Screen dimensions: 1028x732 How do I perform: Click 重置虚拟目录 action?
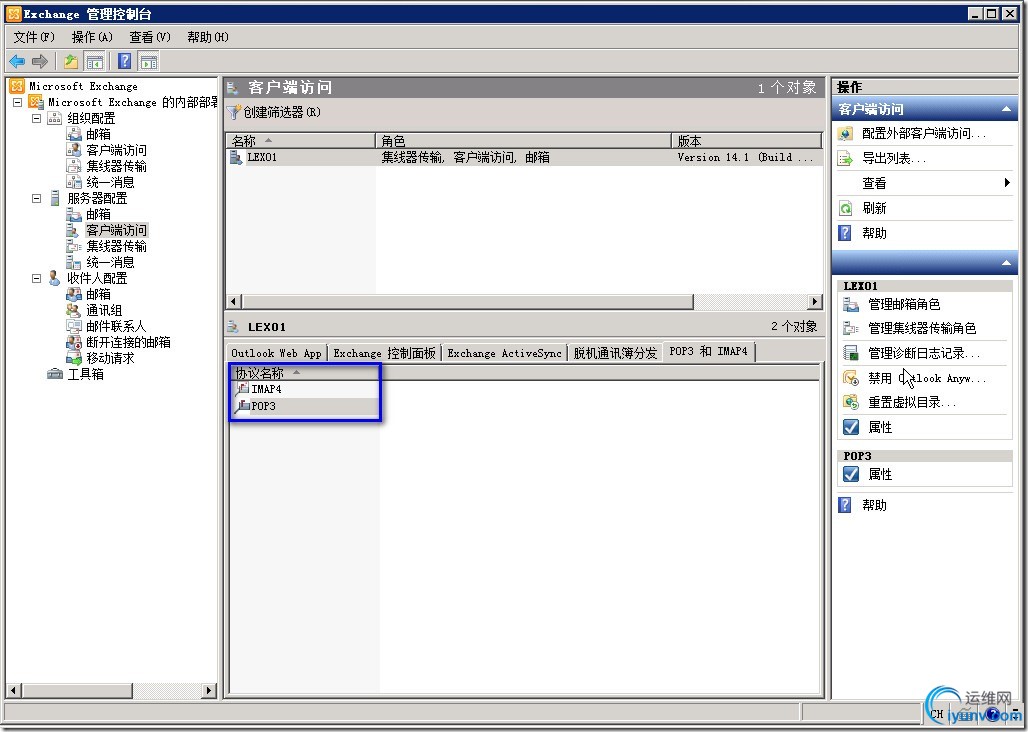912,402
